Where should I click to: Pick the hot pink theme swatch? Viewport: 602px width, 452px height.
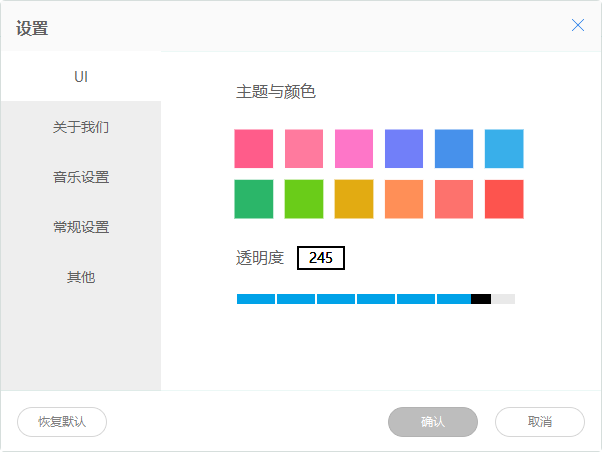point(254,149)
